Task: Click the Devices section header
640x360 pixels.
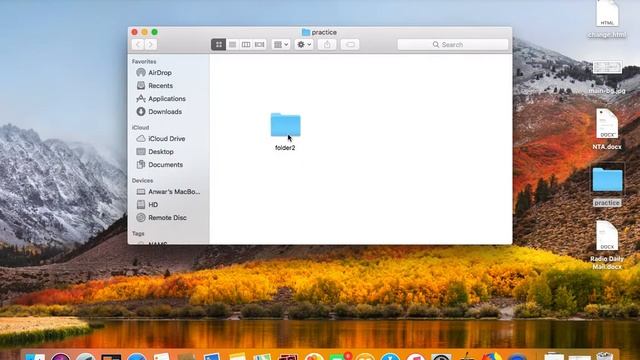Action: pos(142,180)
